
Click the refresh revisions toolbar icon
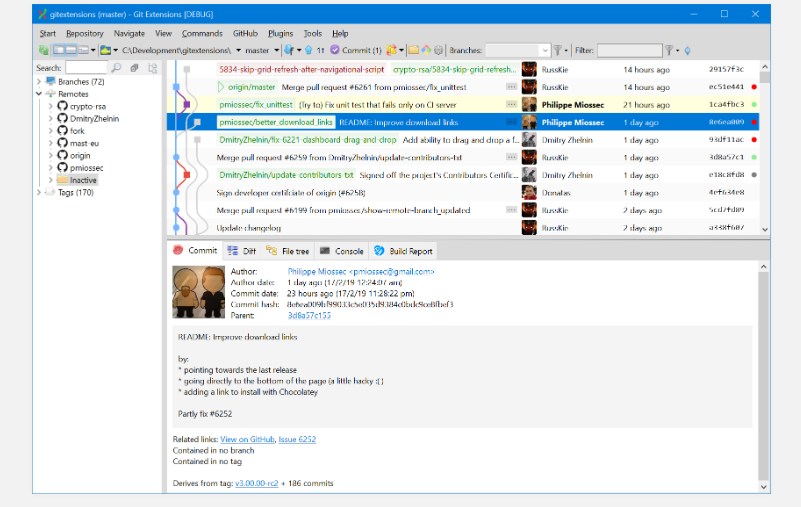[44, 50]
